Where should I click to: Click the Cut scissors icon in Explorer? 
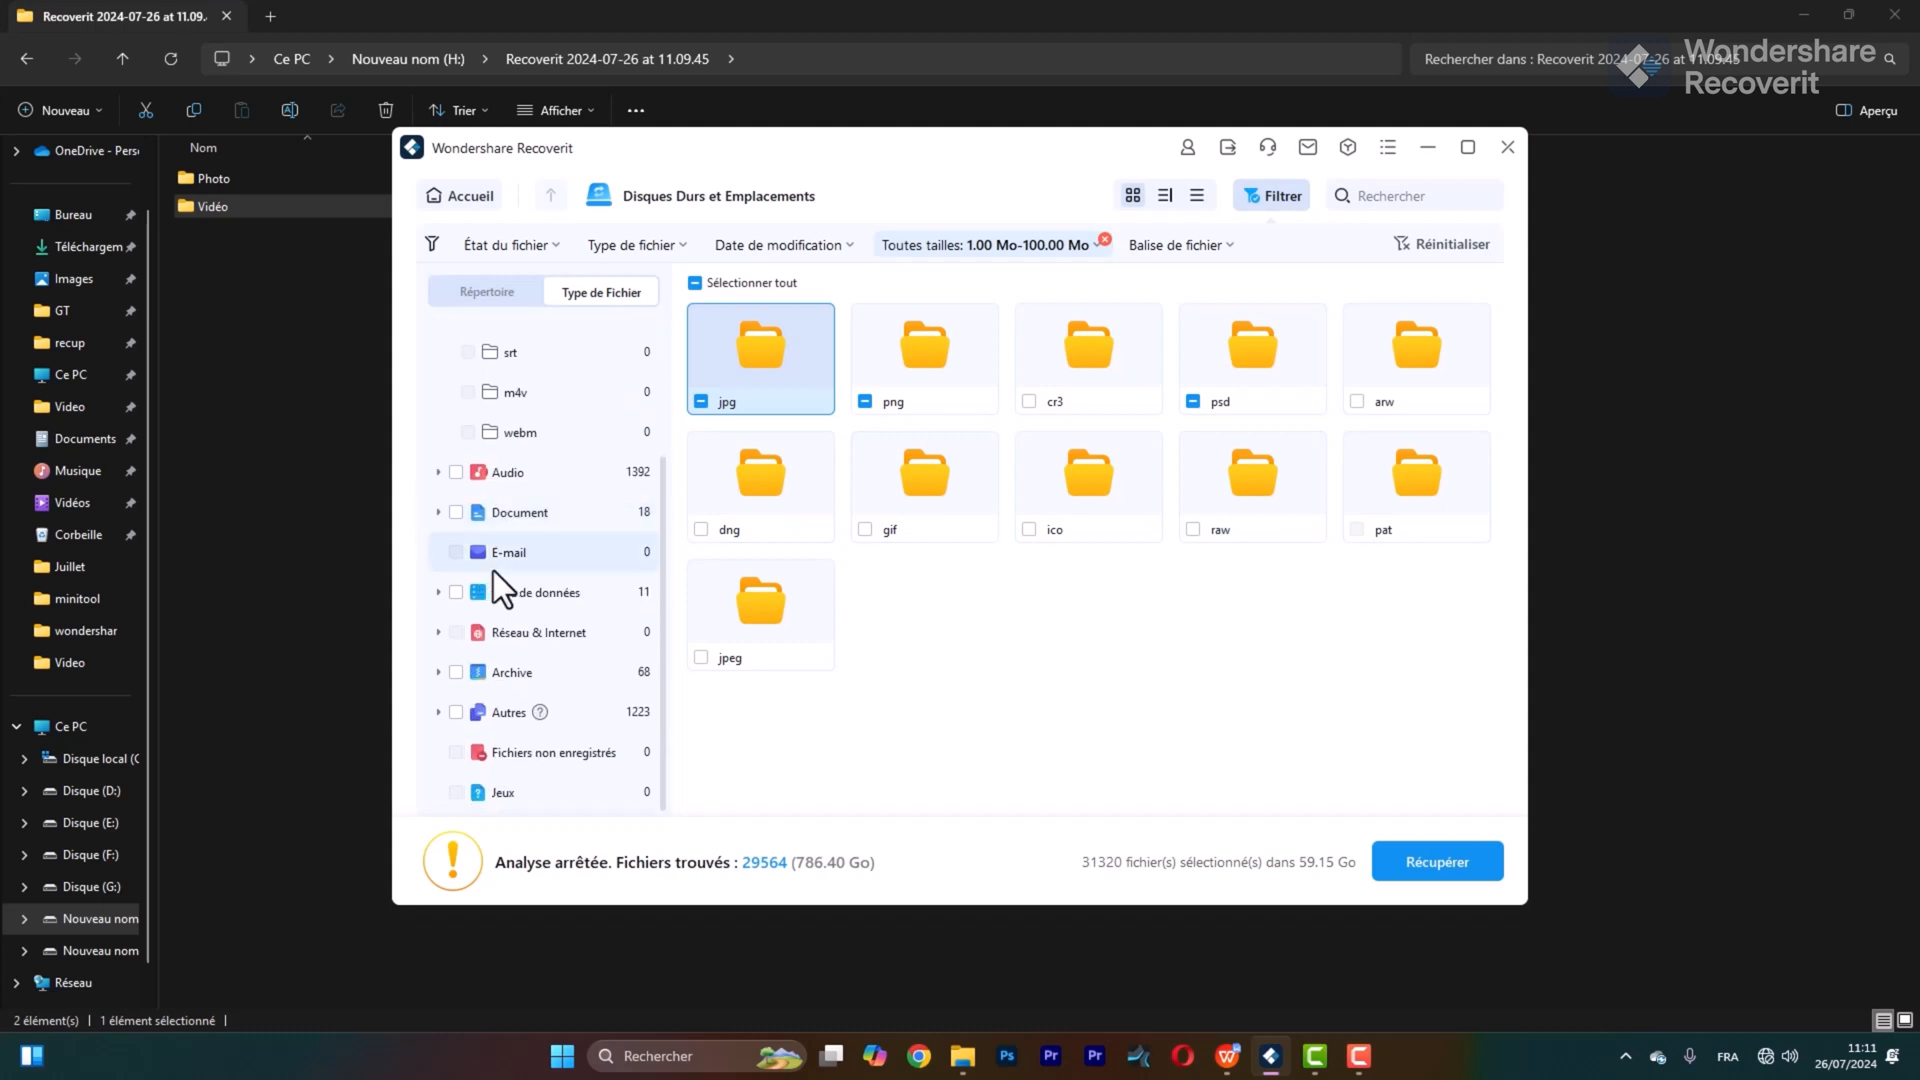coord(146,110)
